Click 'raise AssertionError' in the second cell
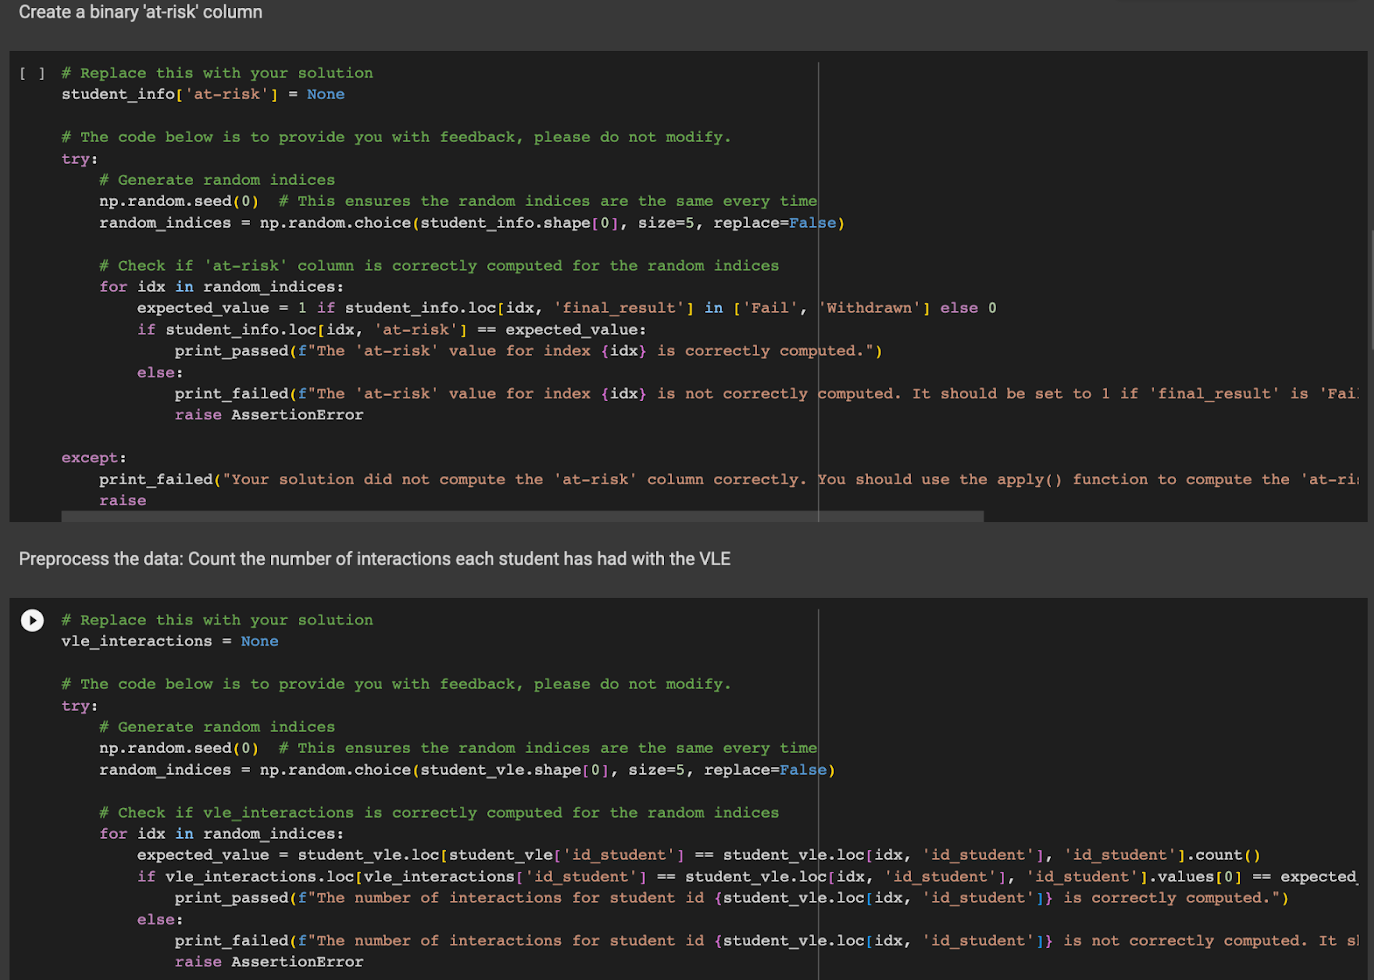This screenshot has width=1374, height=980. (x=268, y=962)
